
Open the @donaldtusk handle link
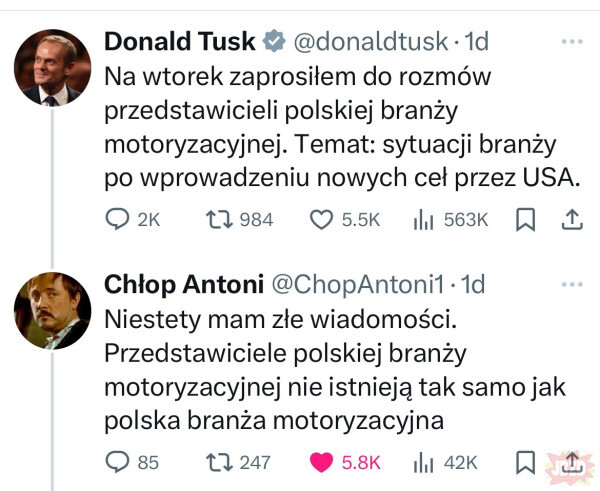pos(367,42)
